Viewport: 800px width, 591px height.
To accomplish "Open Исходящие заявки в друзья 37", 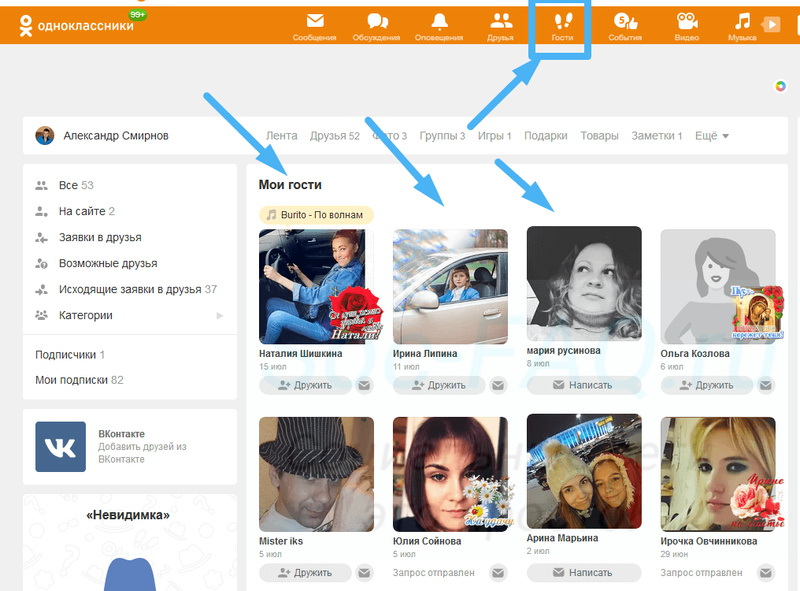I will click(x=138, y=289).
